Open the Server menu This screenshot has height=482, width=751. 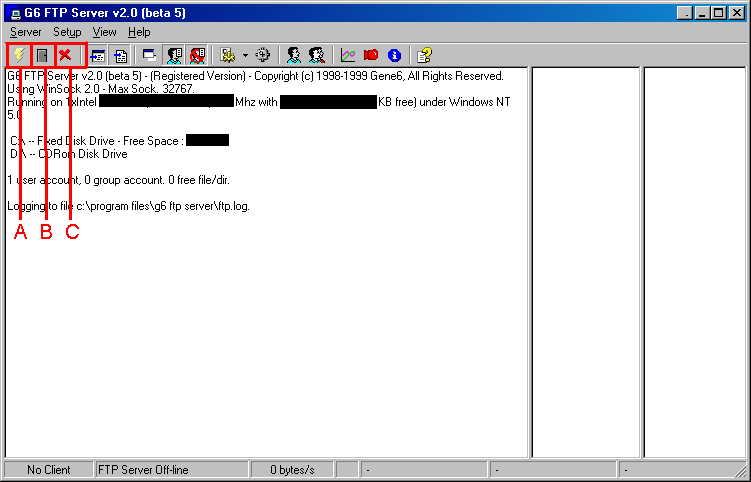tap(26, 32)
